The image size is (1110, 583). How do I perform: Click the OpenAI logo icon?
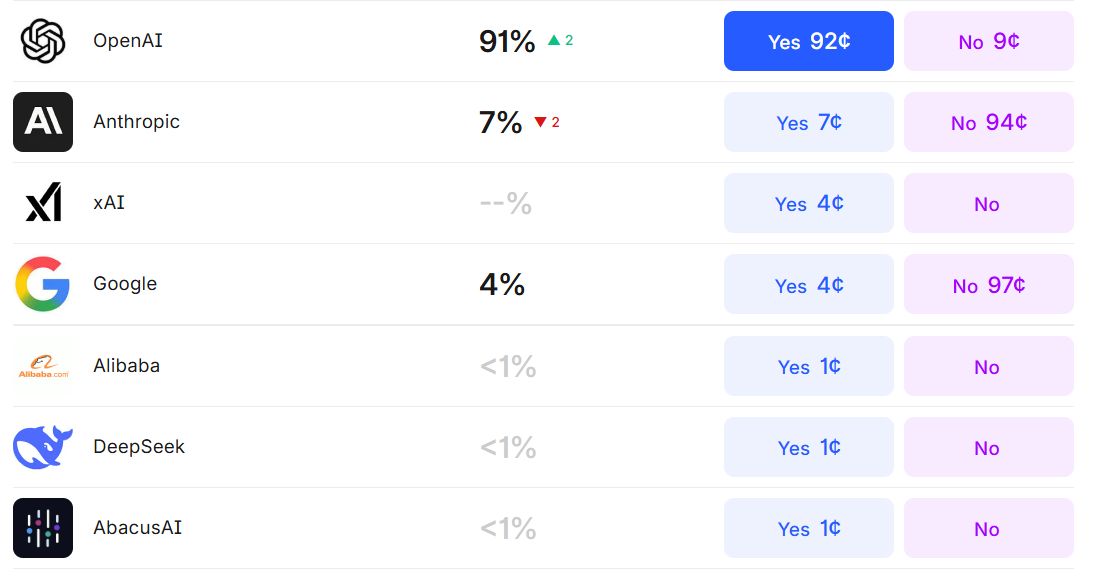pyautogui.click(x=43, y=41)
